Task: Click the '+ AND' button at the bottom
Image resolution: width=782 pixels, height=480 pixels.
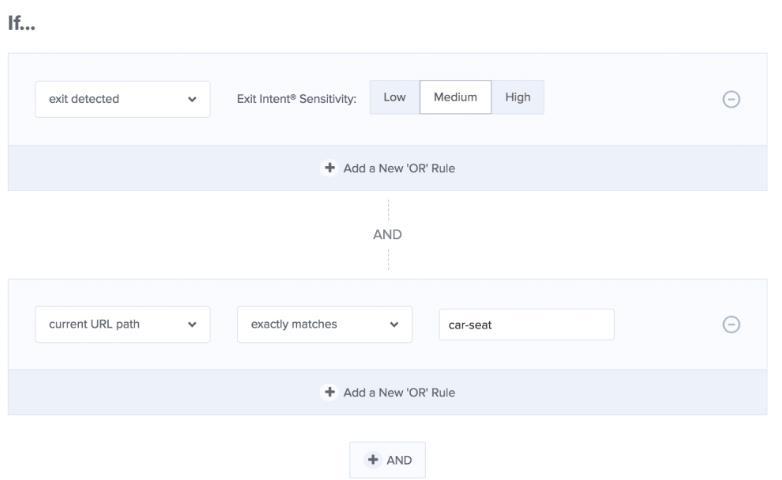Action: (388, 460)
